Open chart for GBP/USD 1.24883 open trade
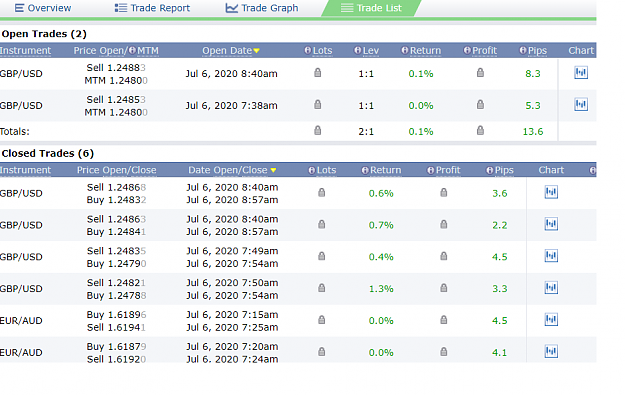Viewport: 625px width, 395px height. tap(581, 73)
